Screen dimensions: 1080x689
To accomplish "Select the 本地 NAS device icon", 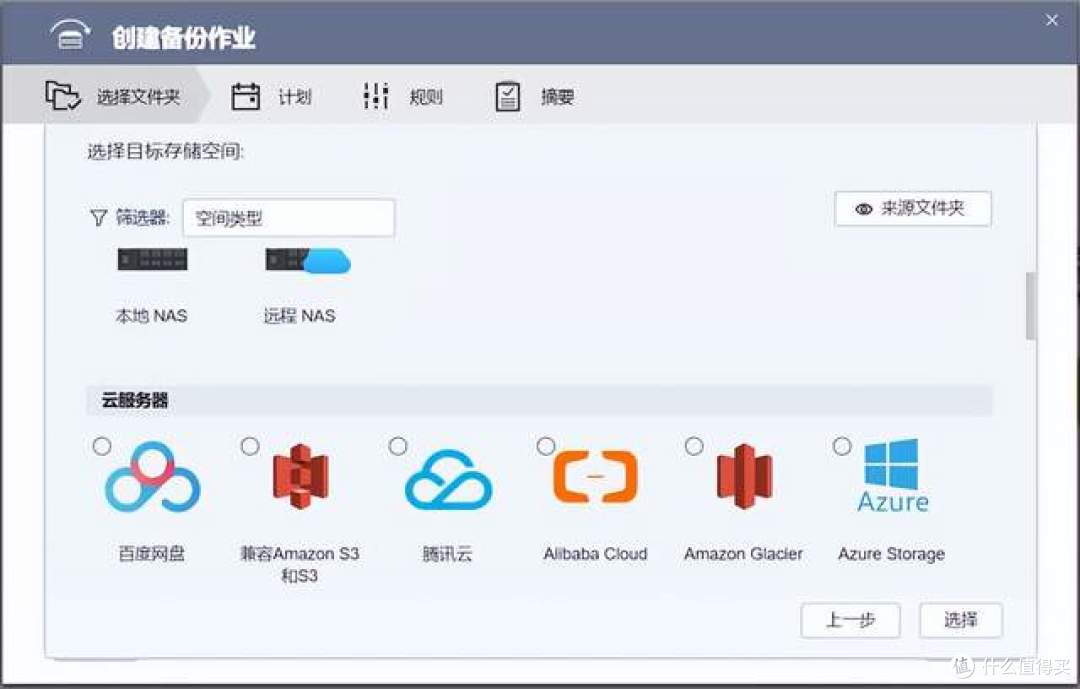I will 152,260.
